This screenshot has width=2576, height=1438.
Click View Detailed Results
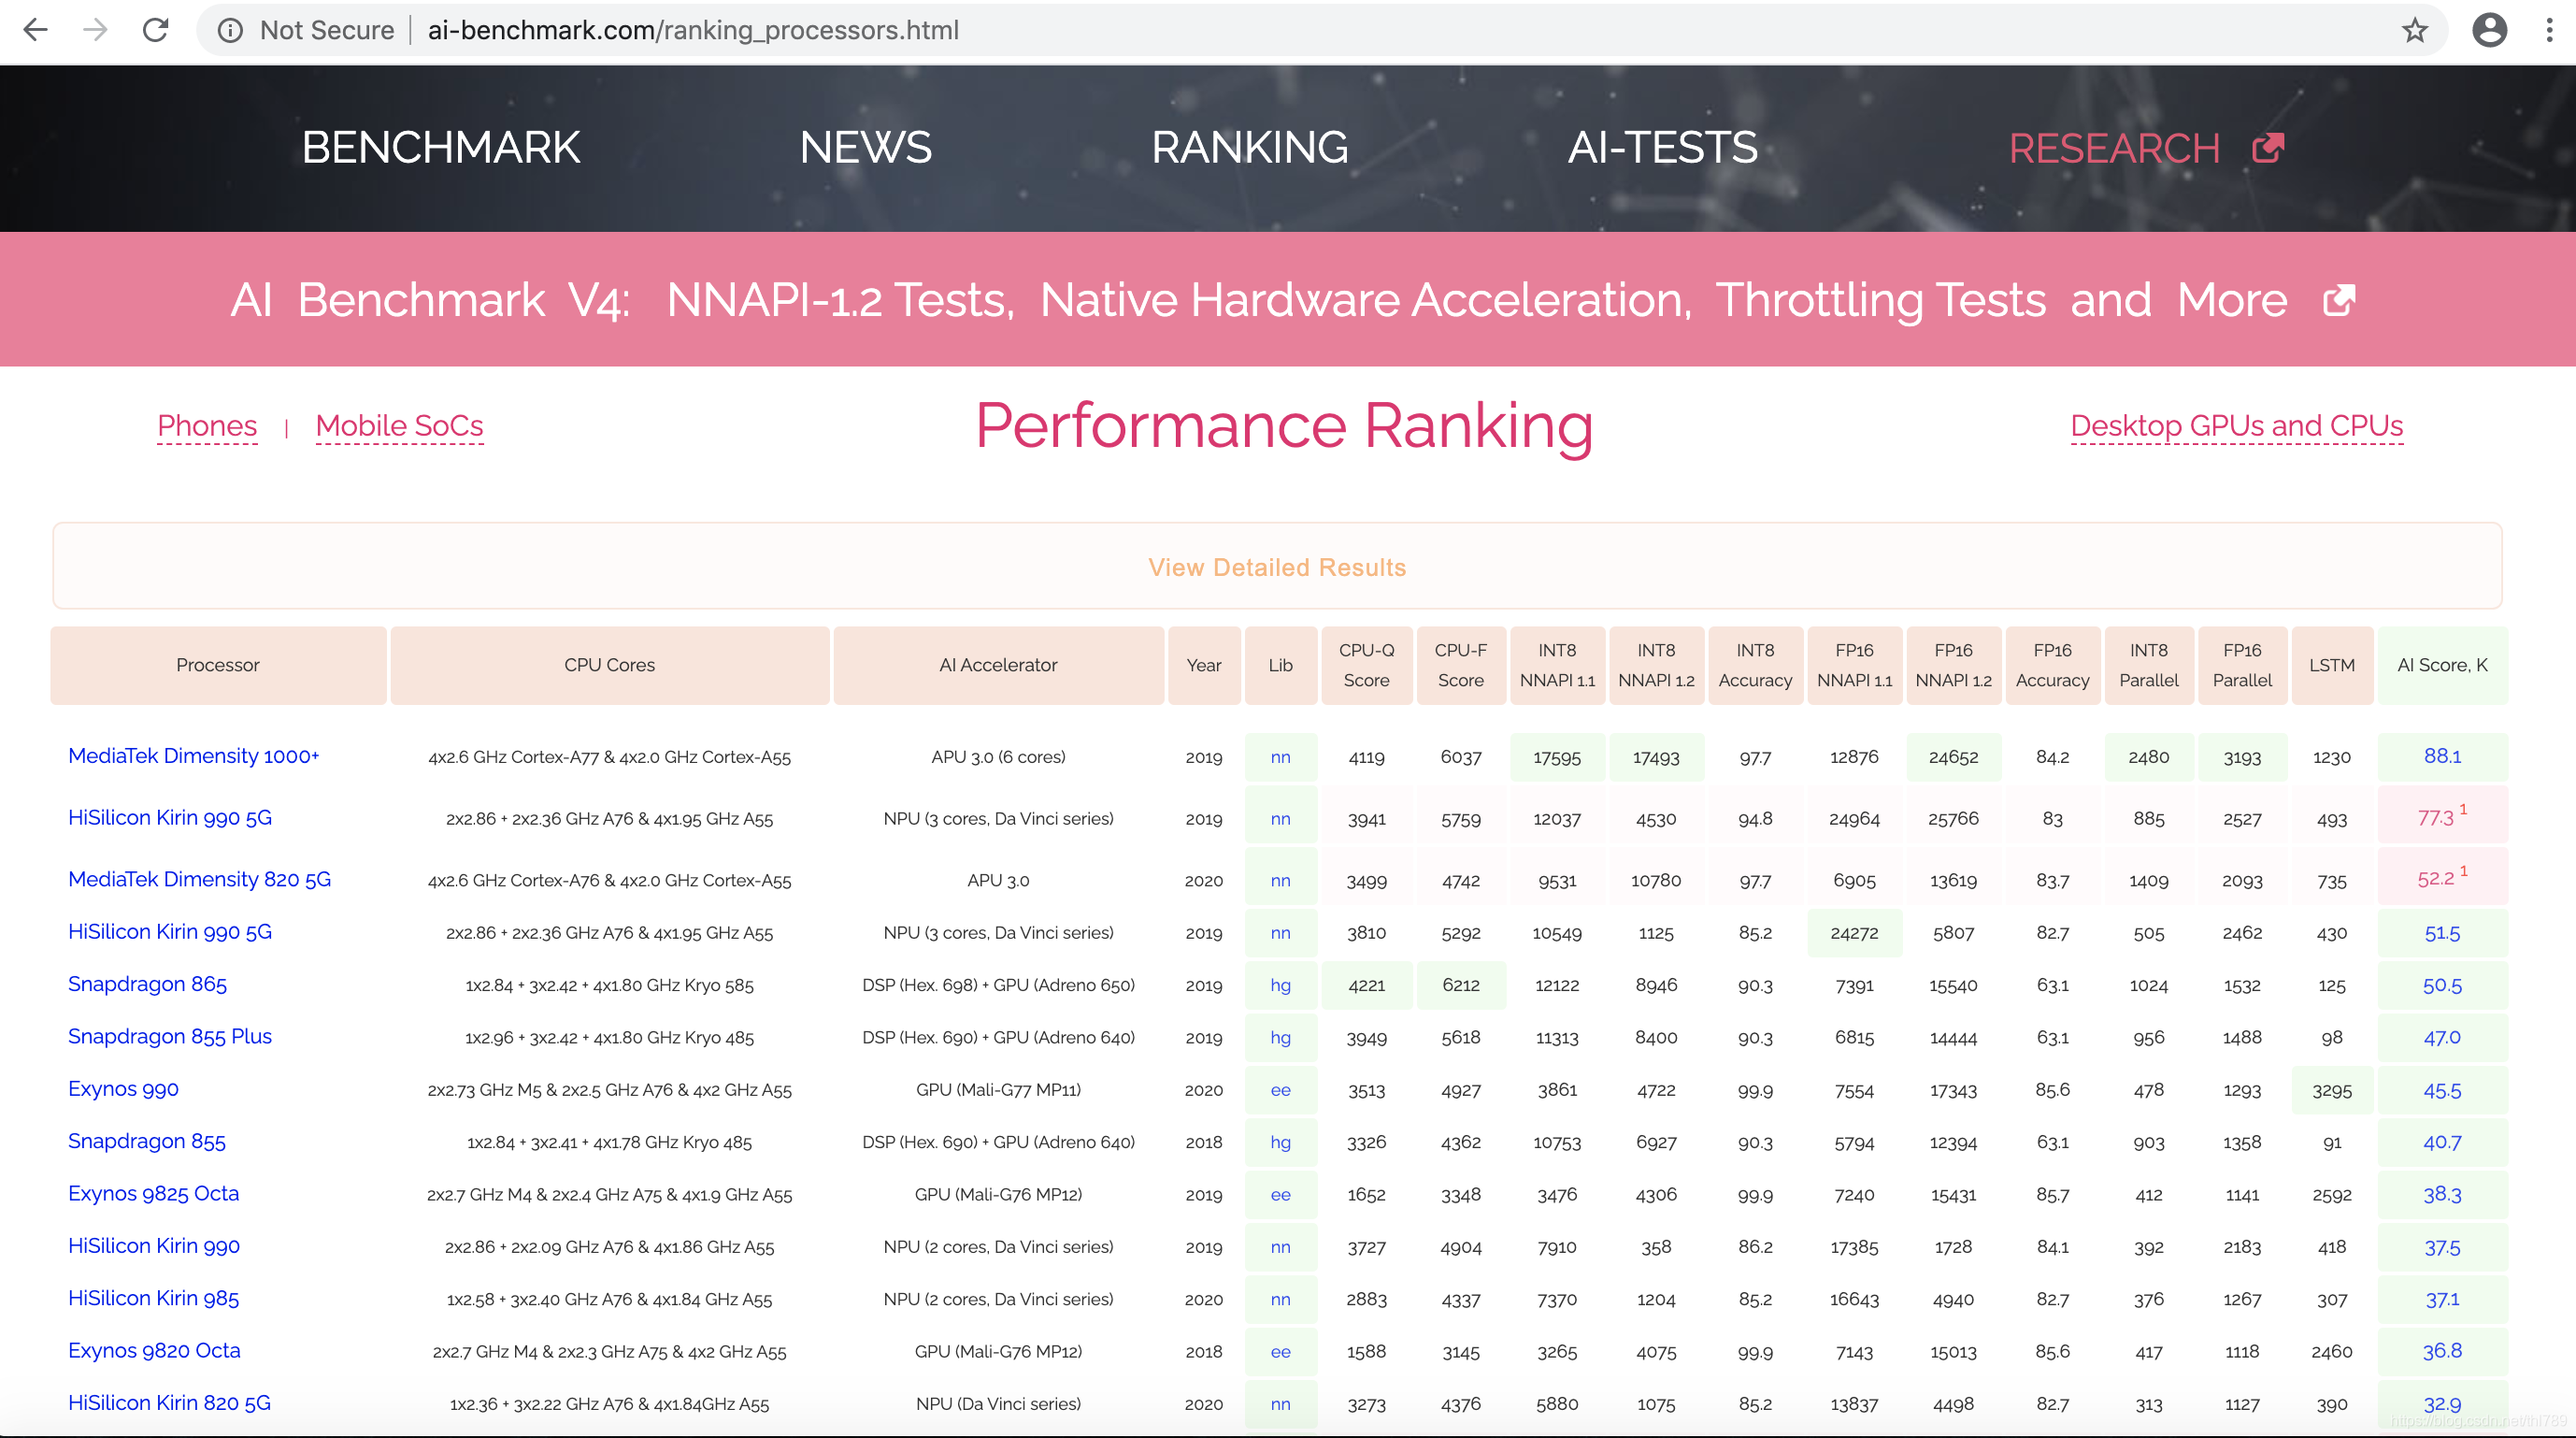click(x=1277, y=567)
